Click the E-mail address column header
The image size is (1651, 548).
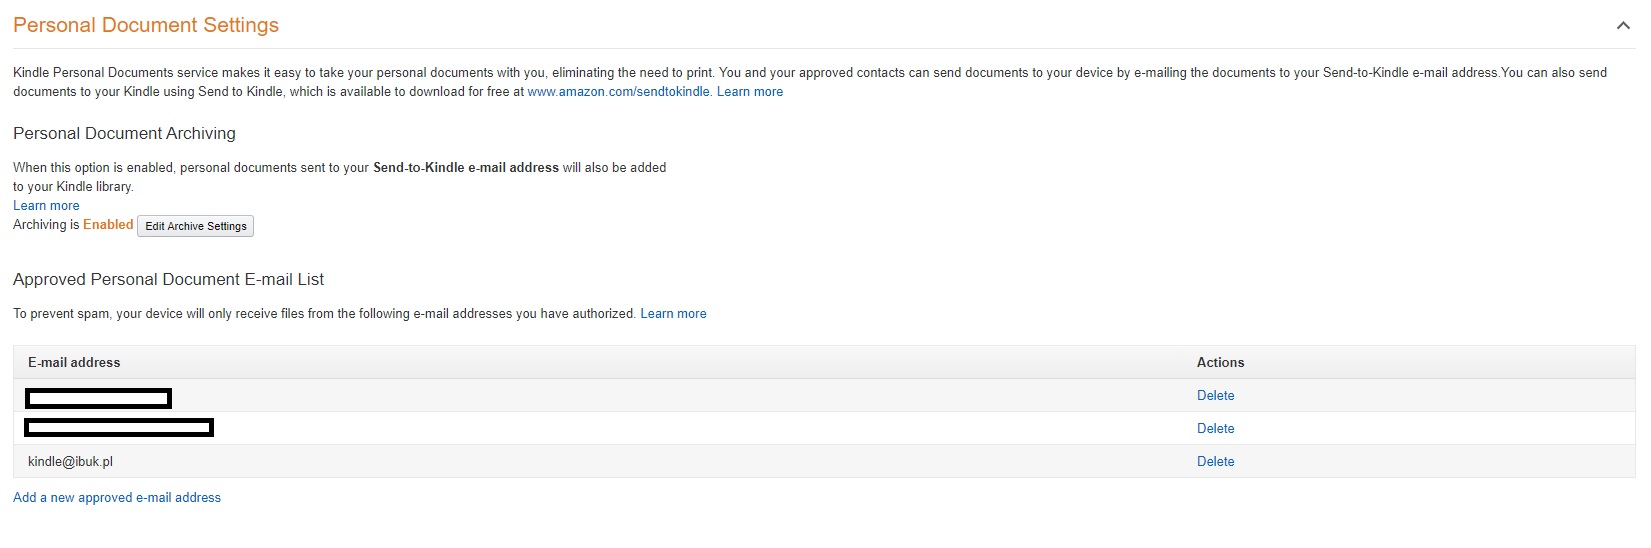(x=74, y=363)
